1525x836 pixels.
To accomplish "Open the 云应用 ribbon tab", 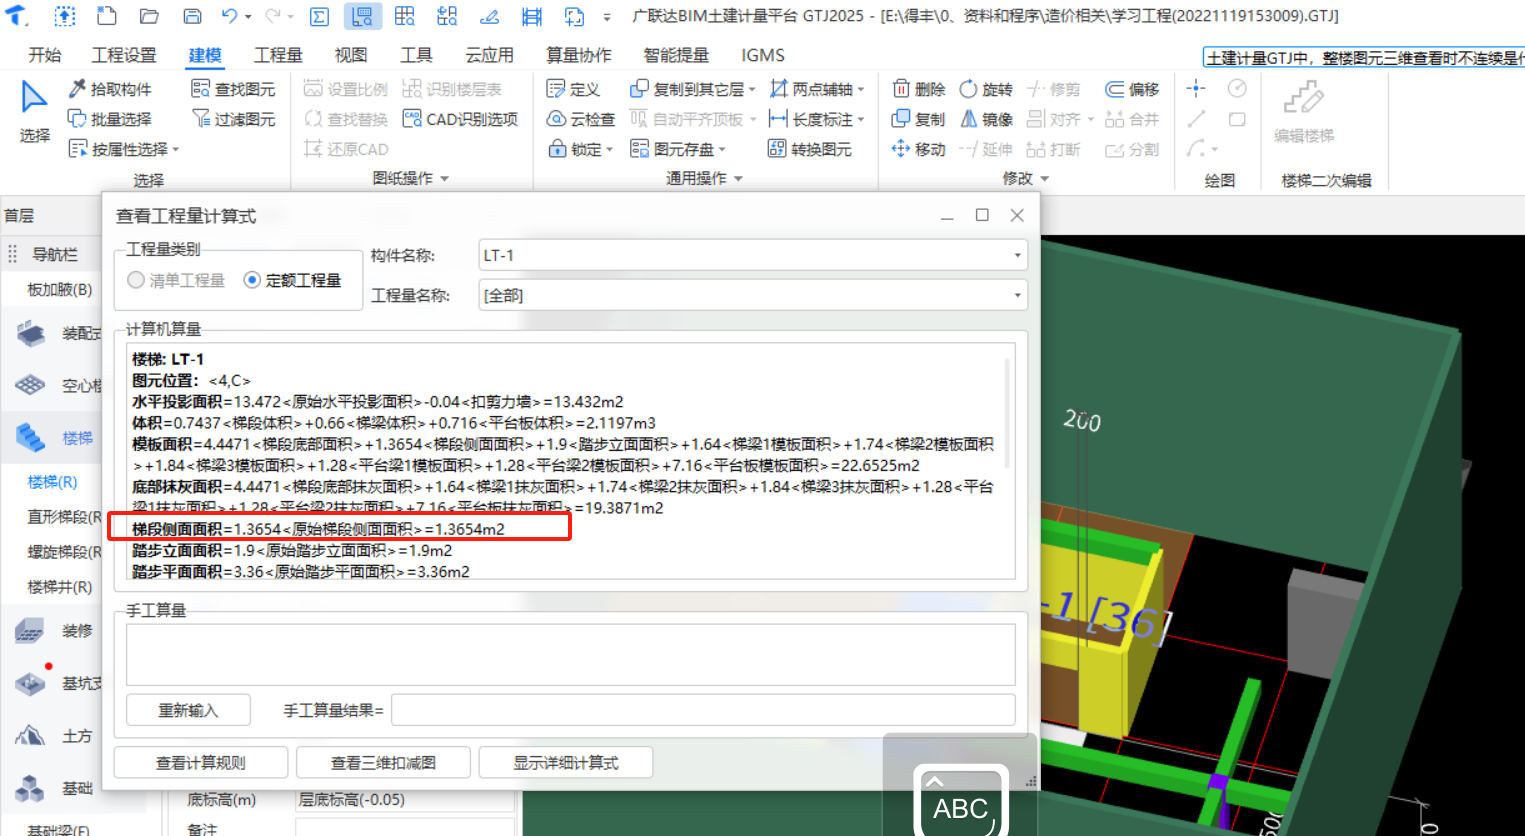I will pyautogui.click(x=490, y=55).
